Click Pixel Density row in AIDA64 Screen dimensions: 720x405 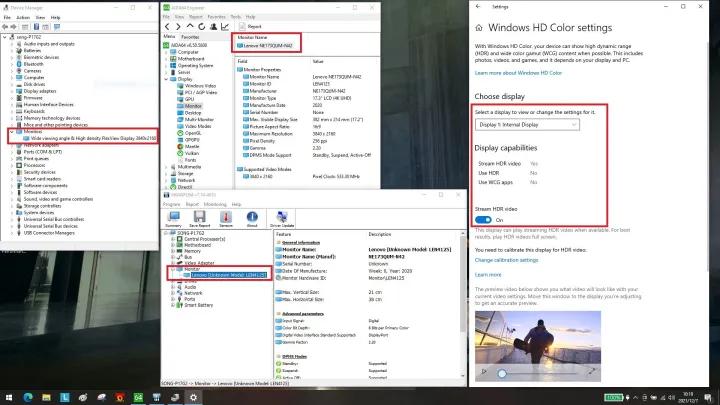pos(307,141)
